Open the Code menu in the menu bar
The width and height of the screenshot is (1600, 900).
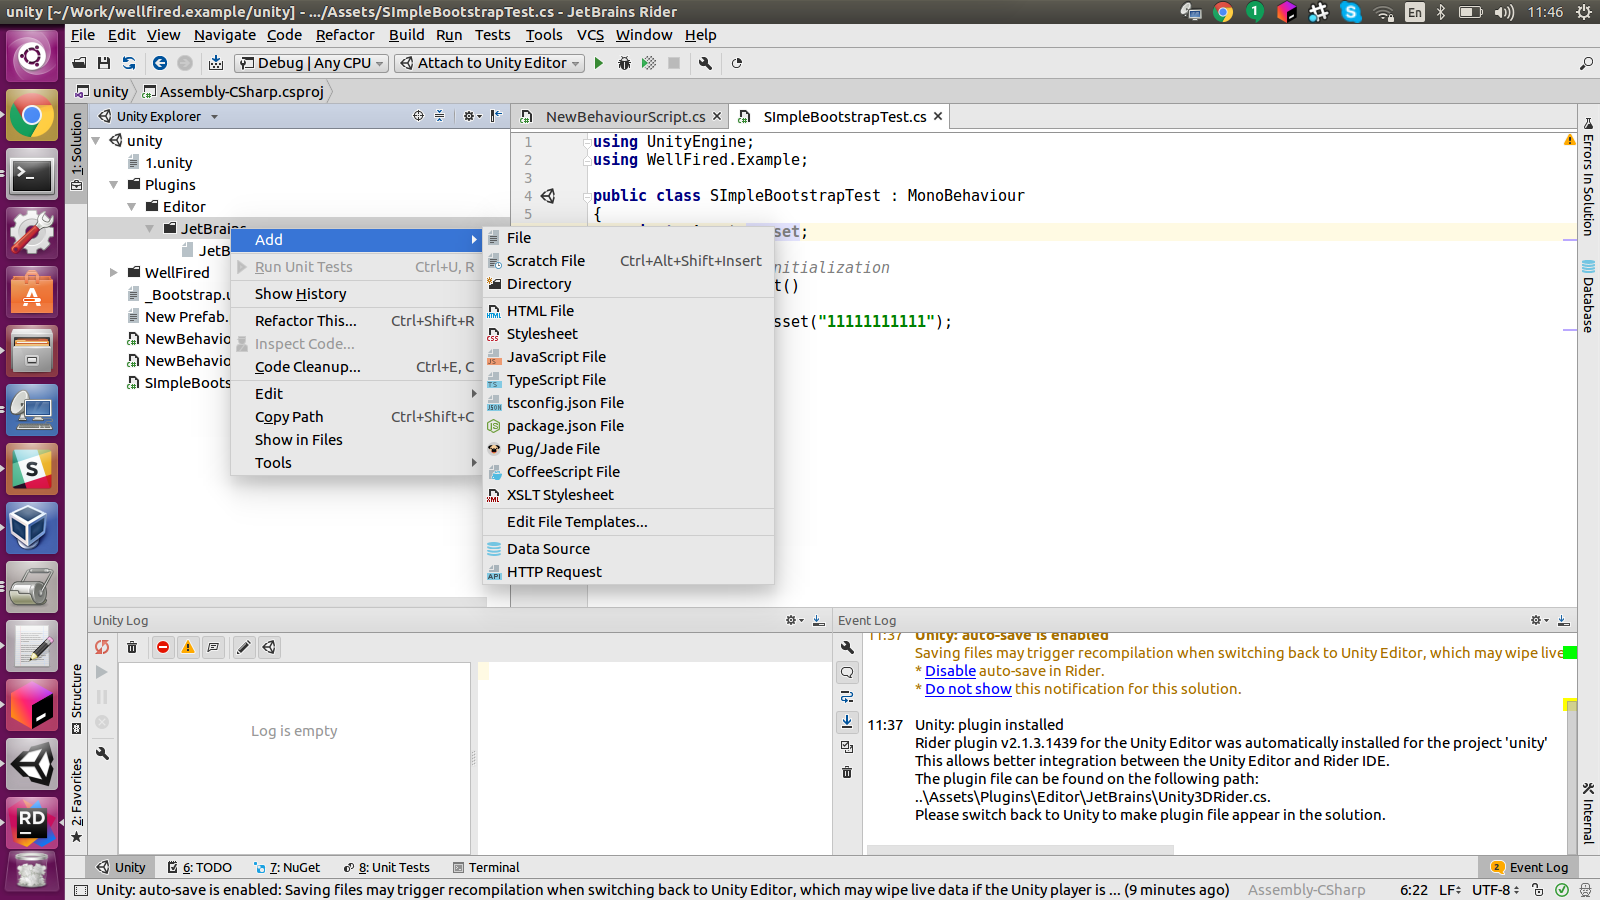284,35
